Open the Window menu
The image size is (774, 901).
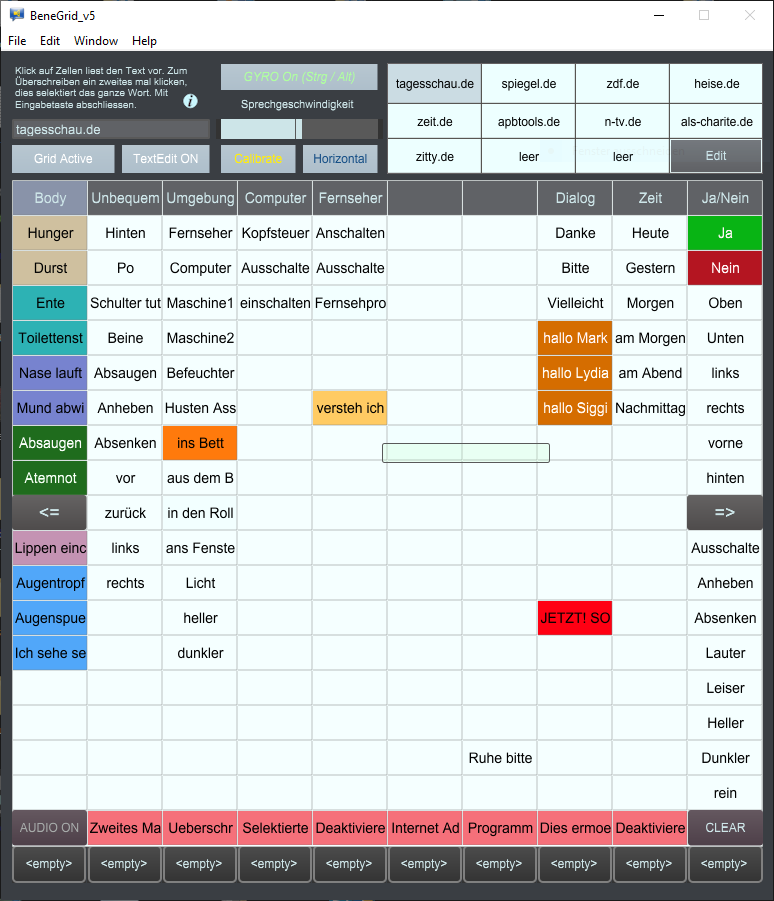(x=96, y=41)
